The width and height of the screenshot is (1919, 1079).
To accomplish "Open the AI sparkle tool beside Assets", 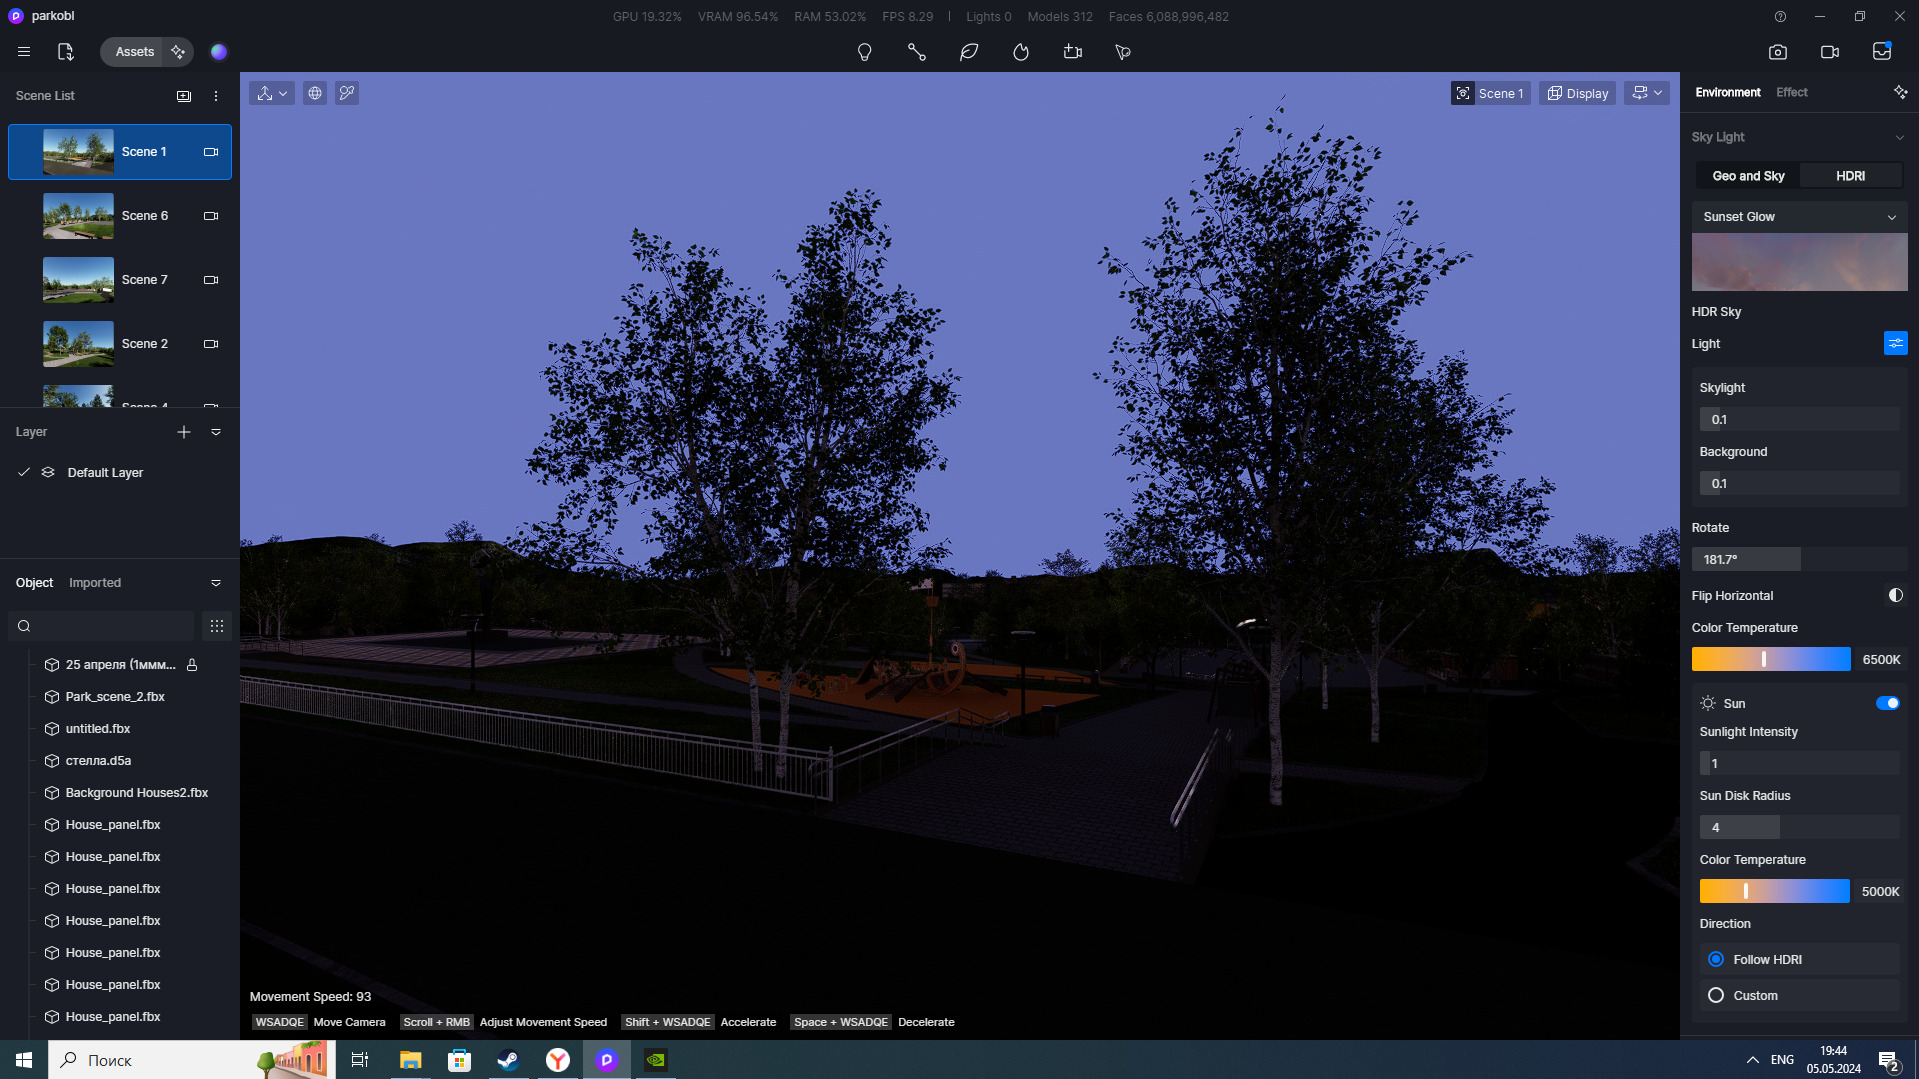I will pyautogui.click(x=178, y=52).
